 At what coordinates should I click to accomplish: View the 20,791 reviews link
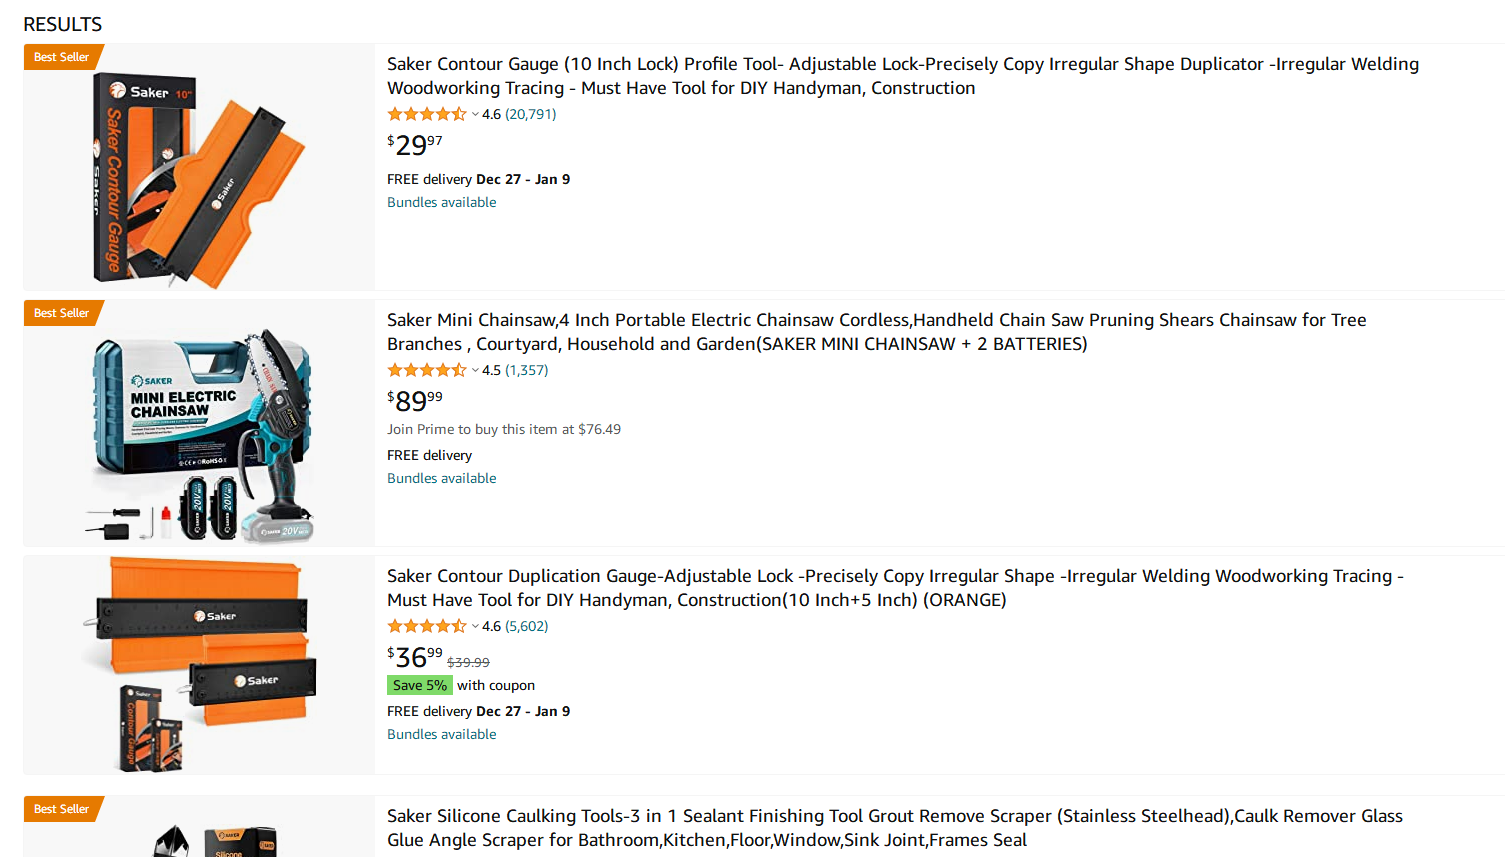click(x=531, y=114)
